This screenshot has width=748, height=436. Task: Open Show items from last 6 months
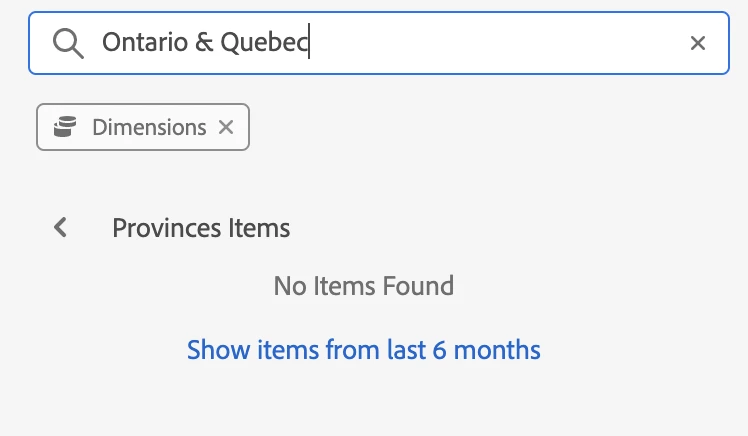(364, 350)
